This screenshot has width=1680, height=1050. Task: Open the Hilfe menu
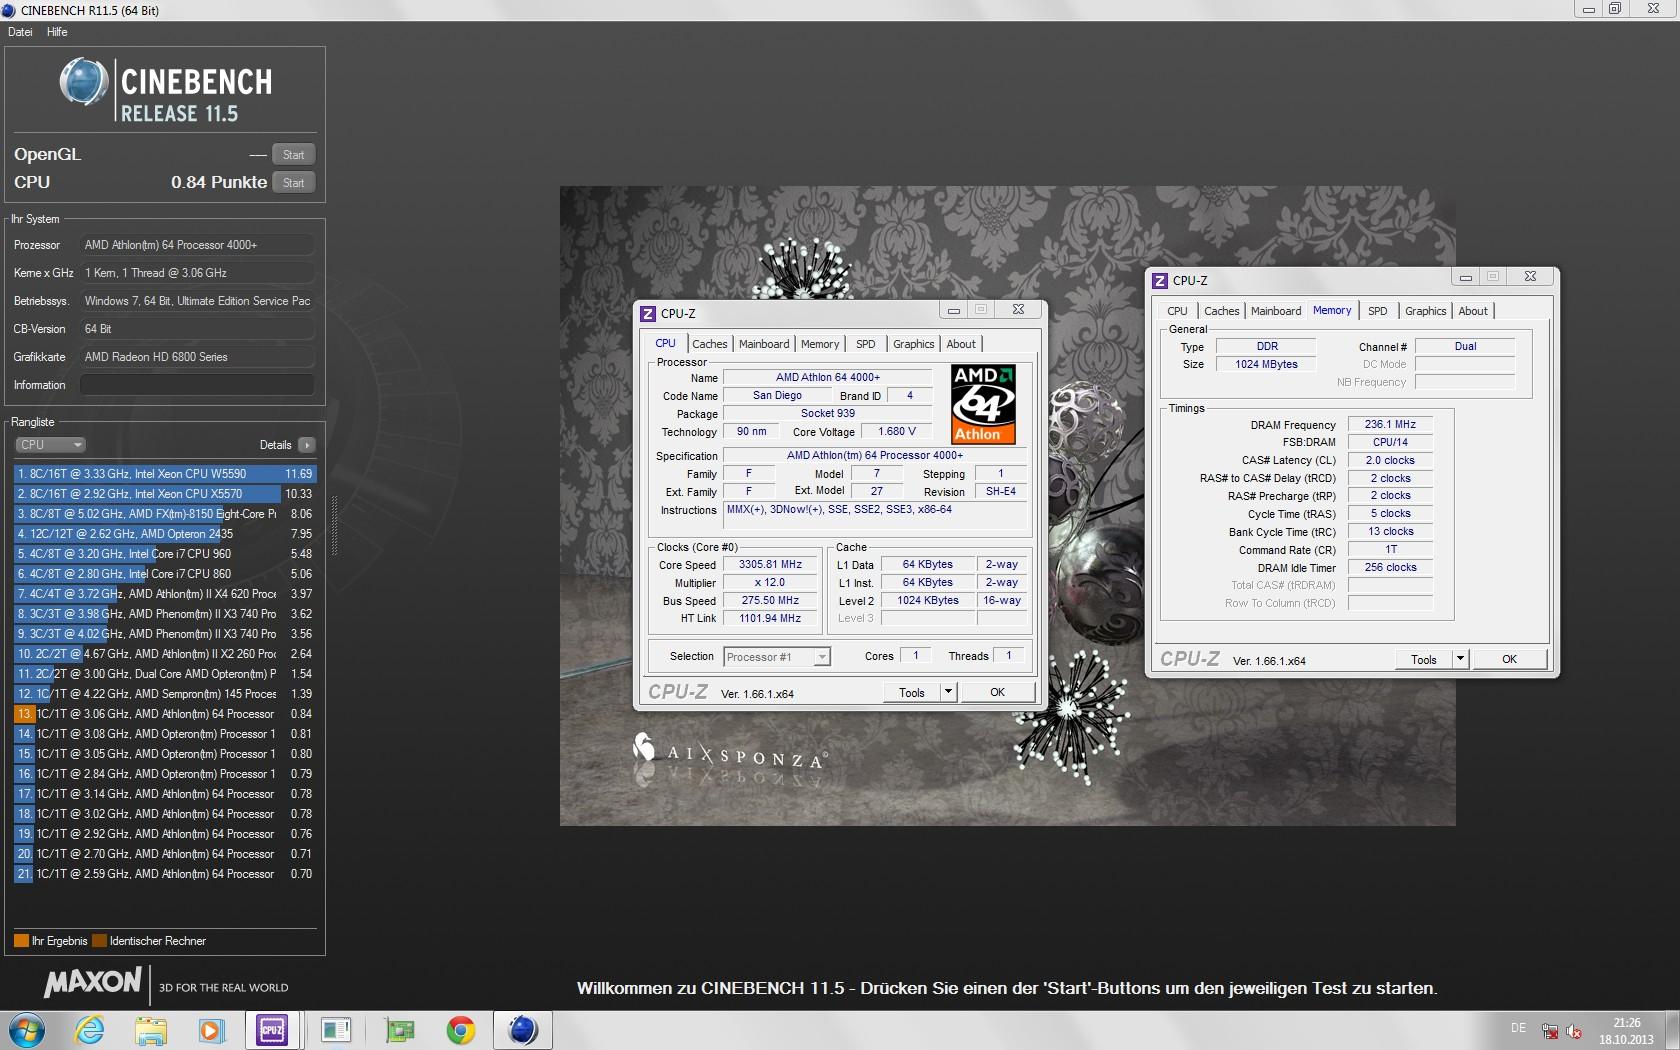coord(57,32)
